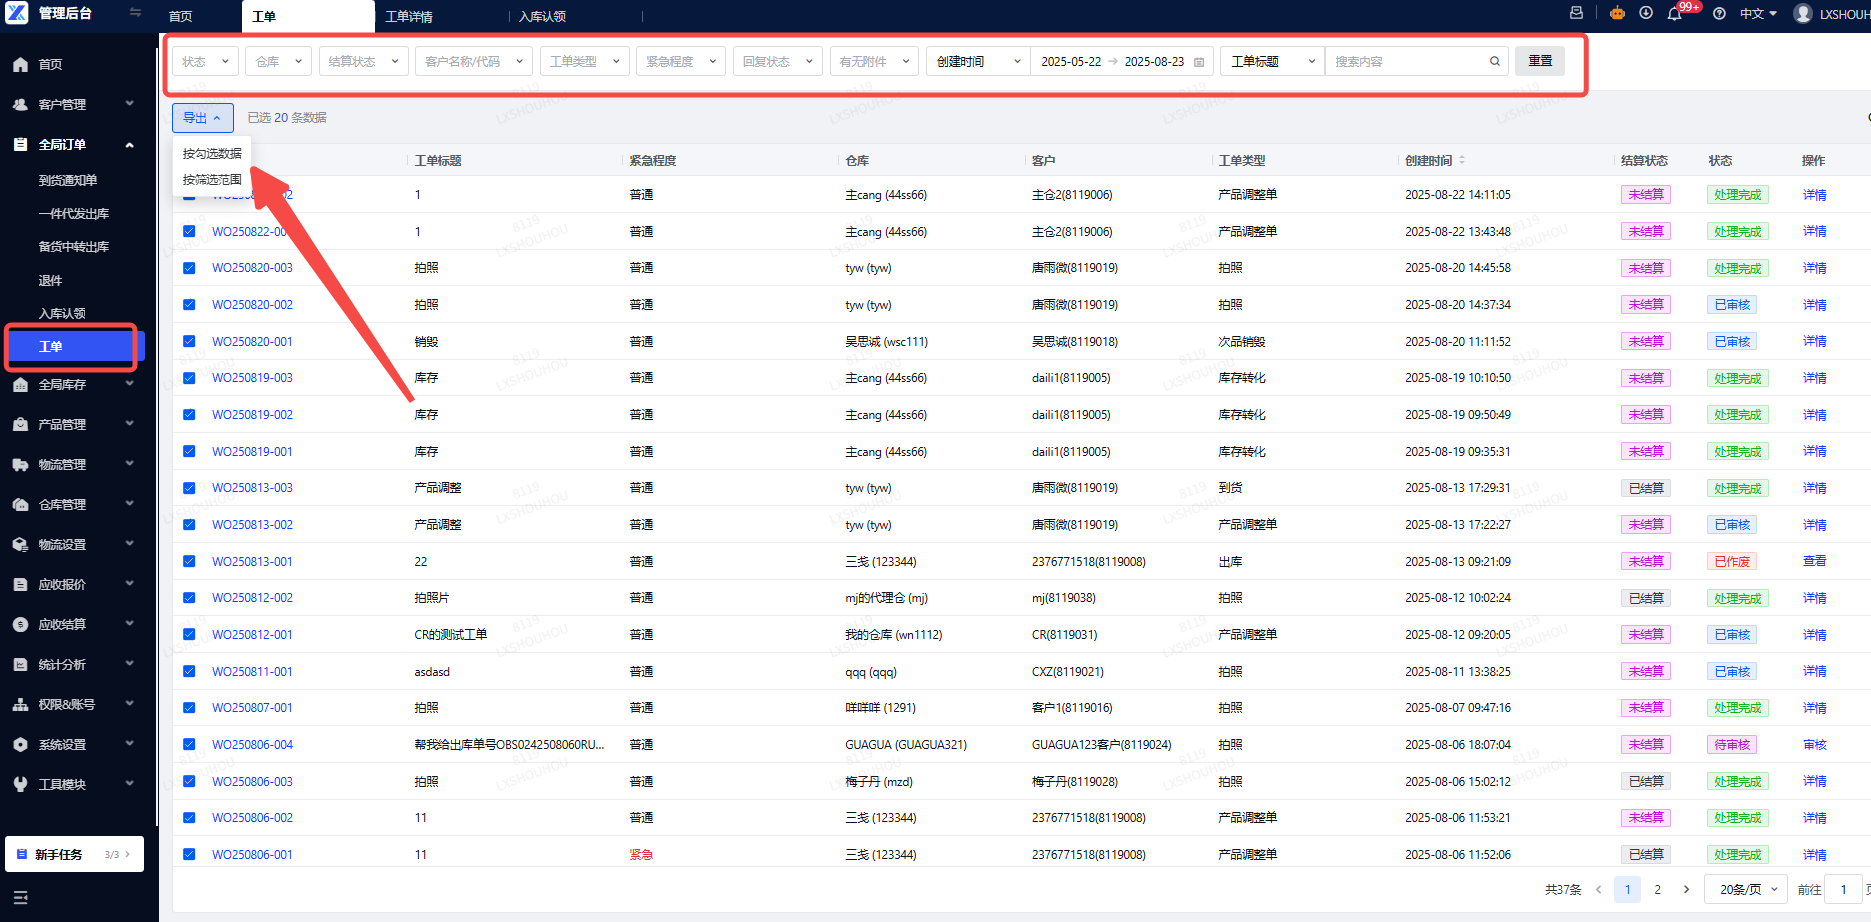Click the home icon in the sidebar
Viewport: 1871px width, 922px height.
tap(20, 64)
